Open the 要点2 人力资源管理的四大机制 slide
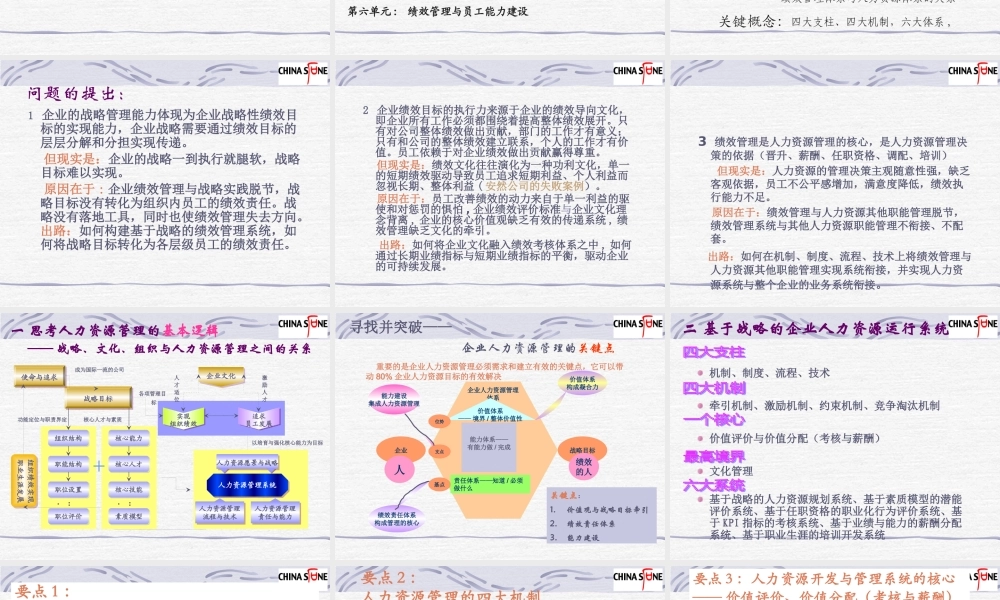This screenshot has height=600, width=1000. pos(500,582)
